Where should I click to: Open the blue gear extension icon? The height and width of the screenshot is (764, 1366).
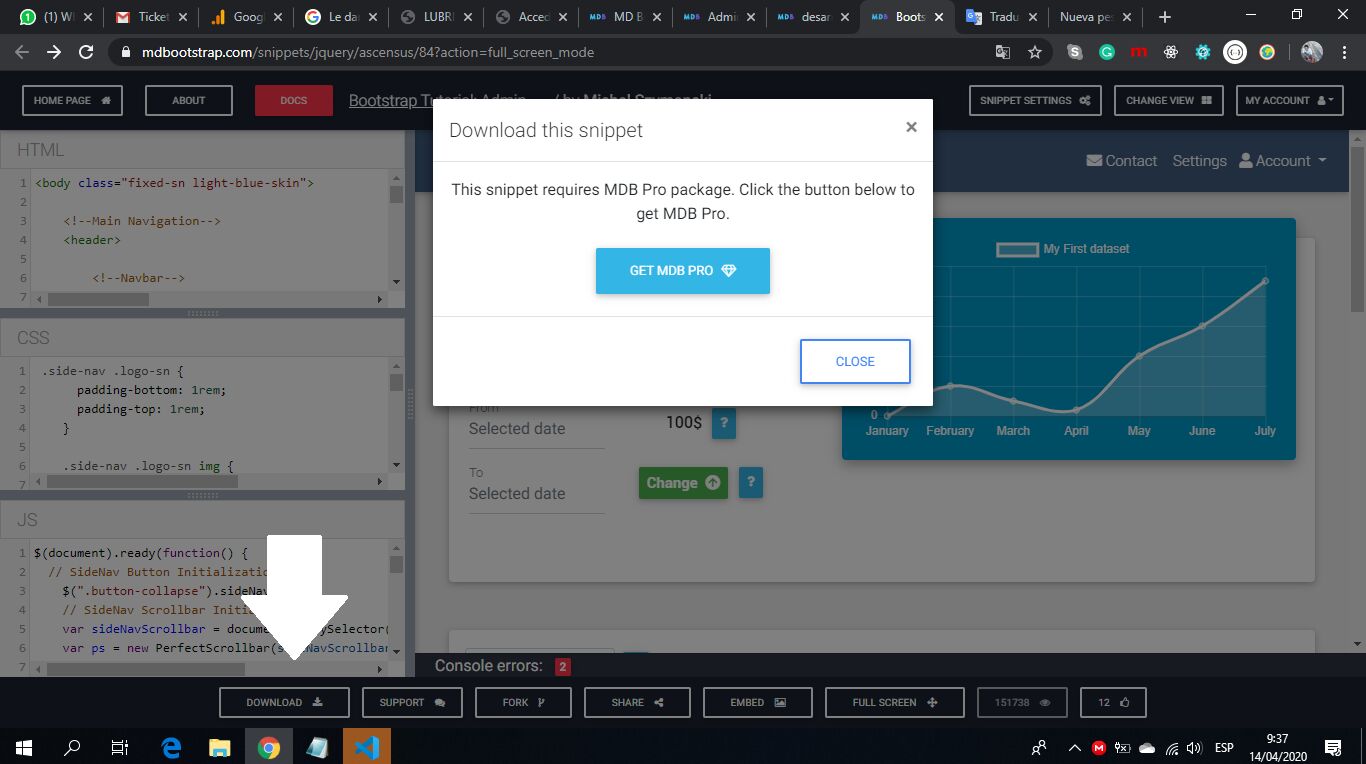1203,52
